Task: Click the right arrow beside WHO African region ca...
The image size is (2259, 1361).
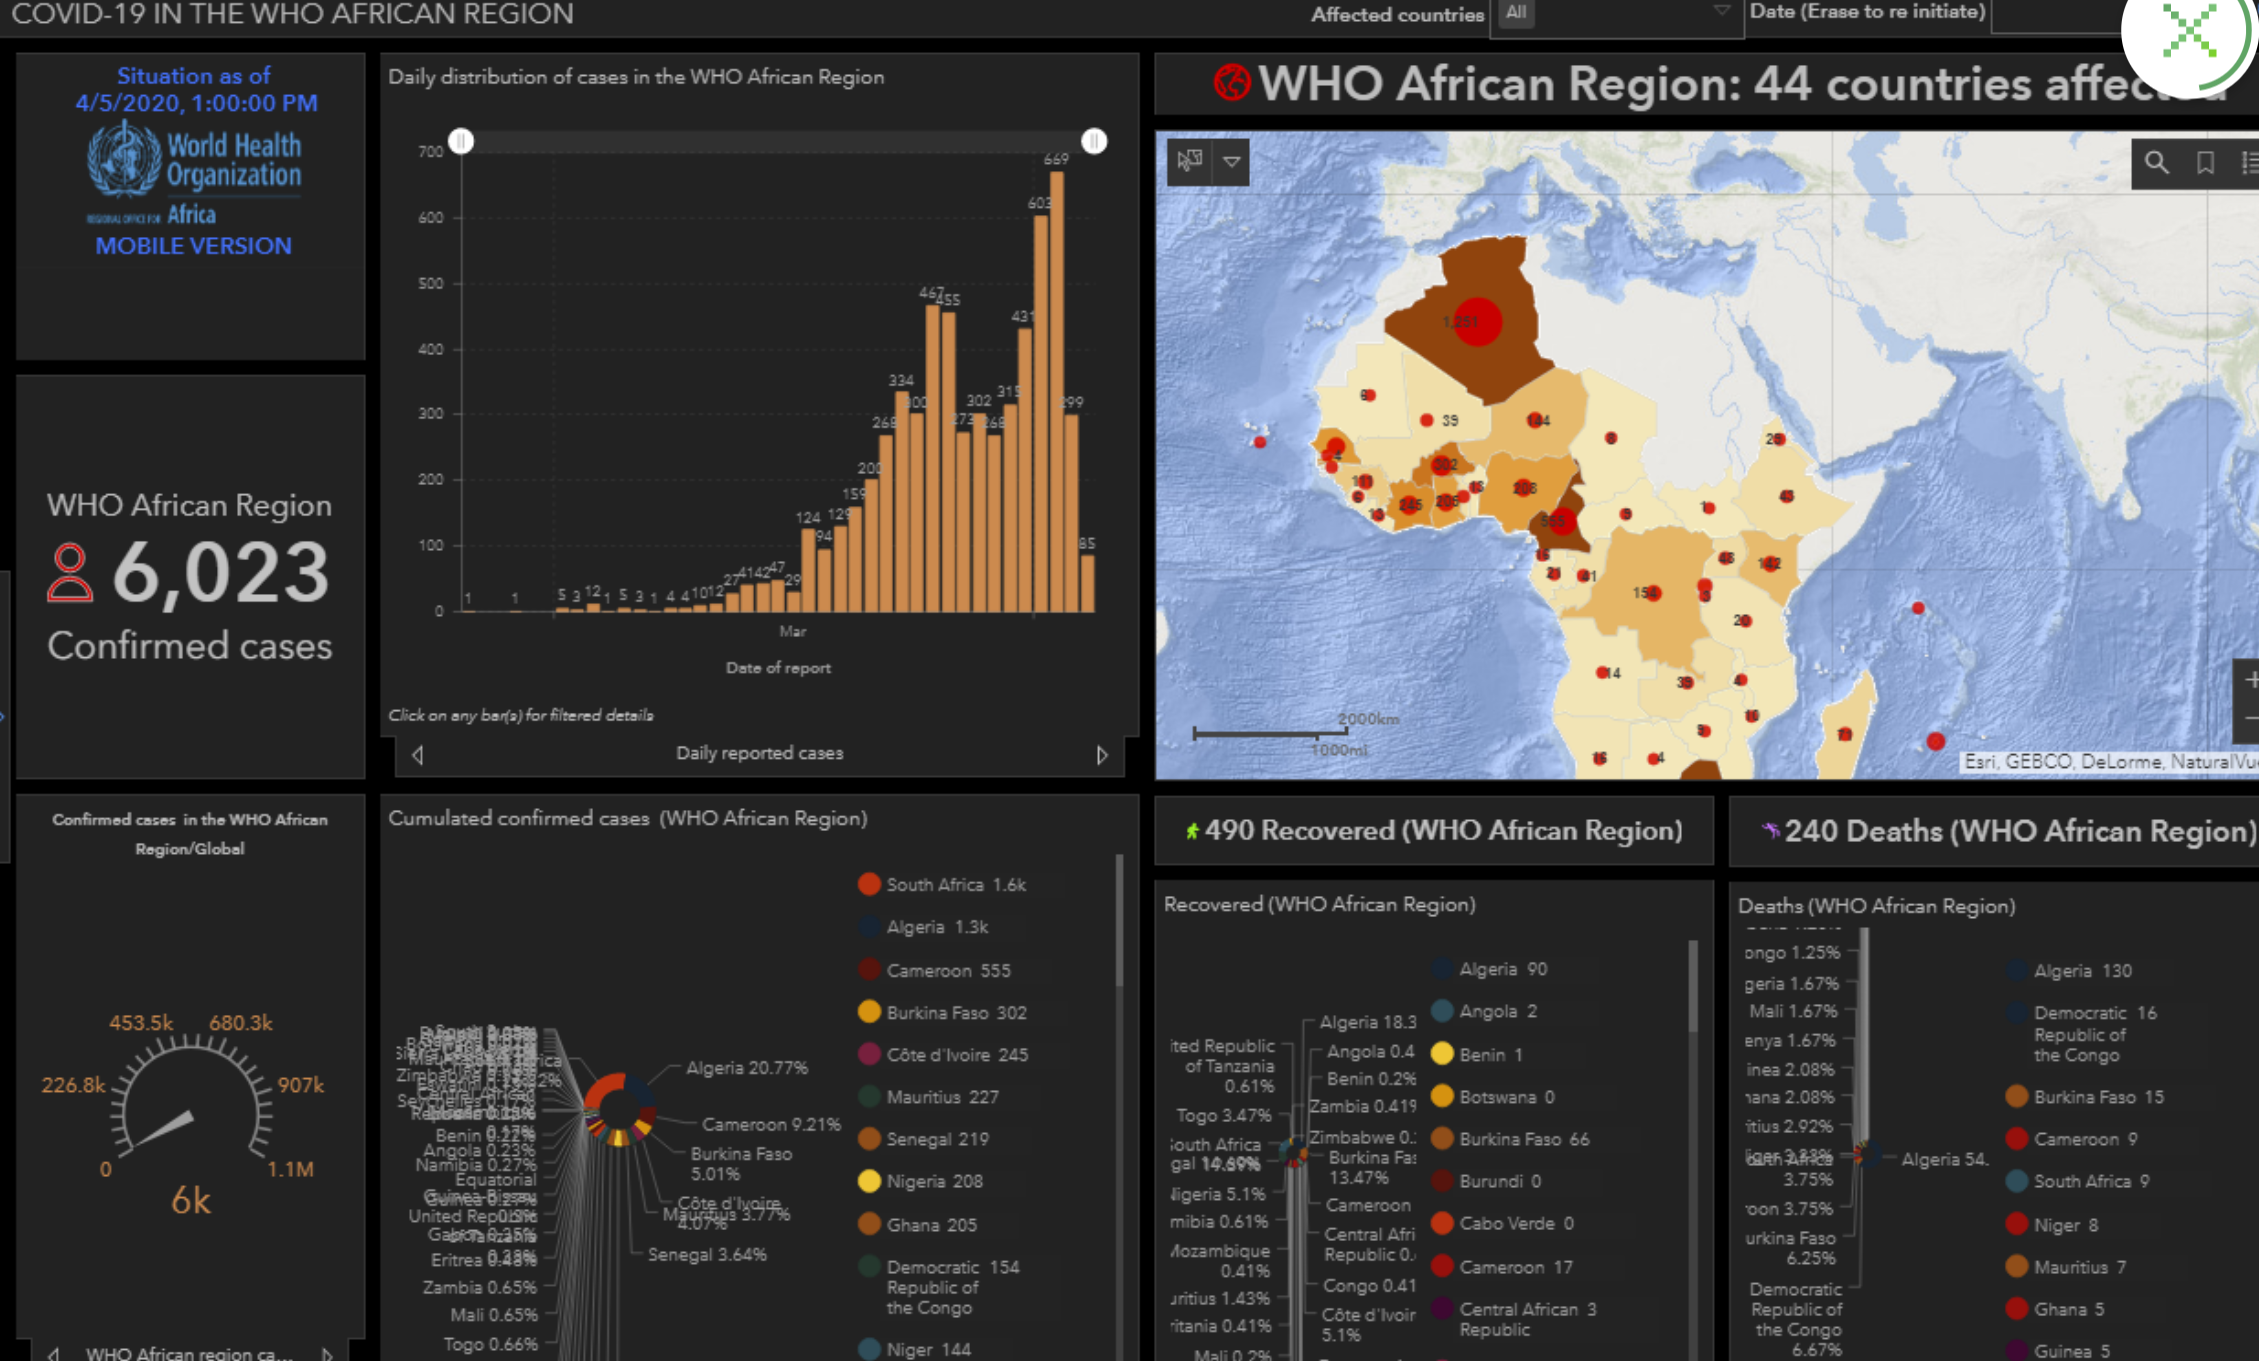Action: click(x=327, y=1353)
